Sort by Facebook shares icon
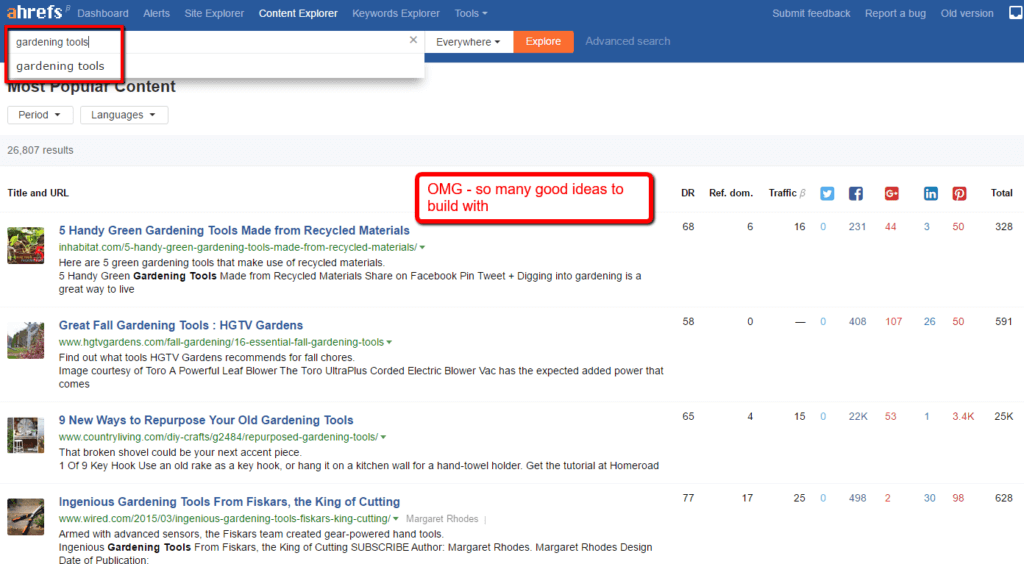1024x564 pixels. tap(856, 194)
